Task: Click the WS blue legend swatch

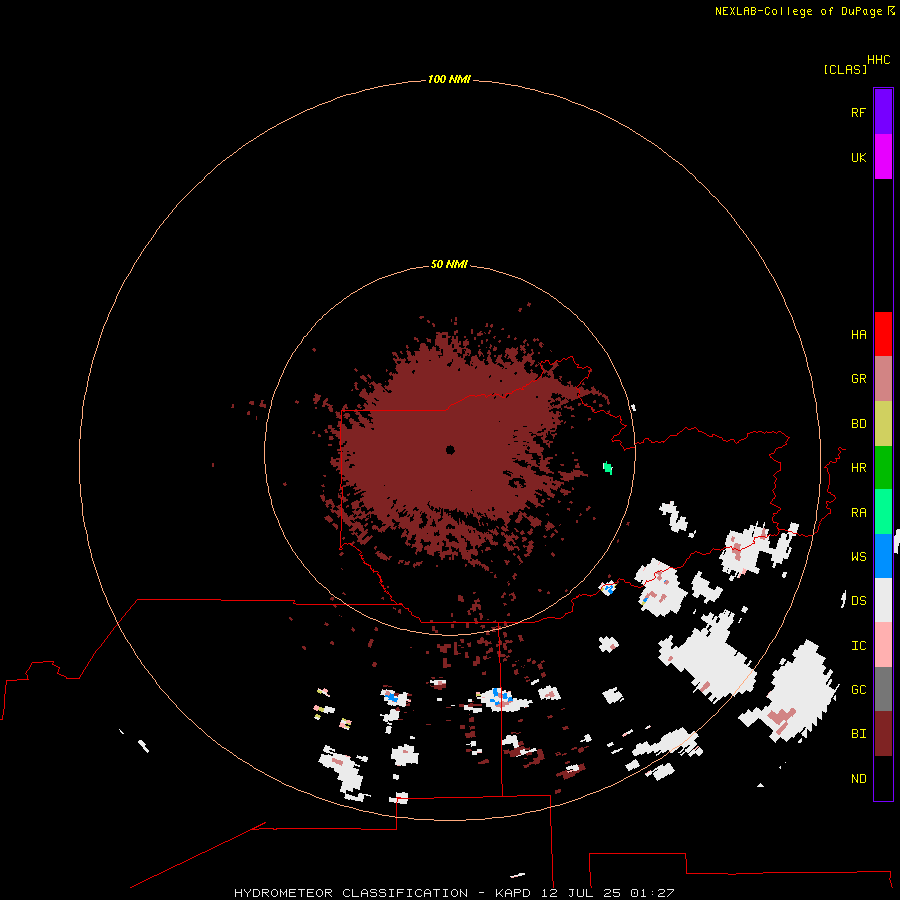Action: [x=883, y=556]
